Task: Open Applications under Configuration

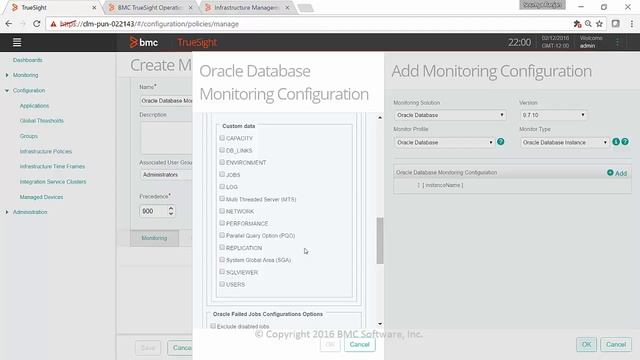Action: 34,106
